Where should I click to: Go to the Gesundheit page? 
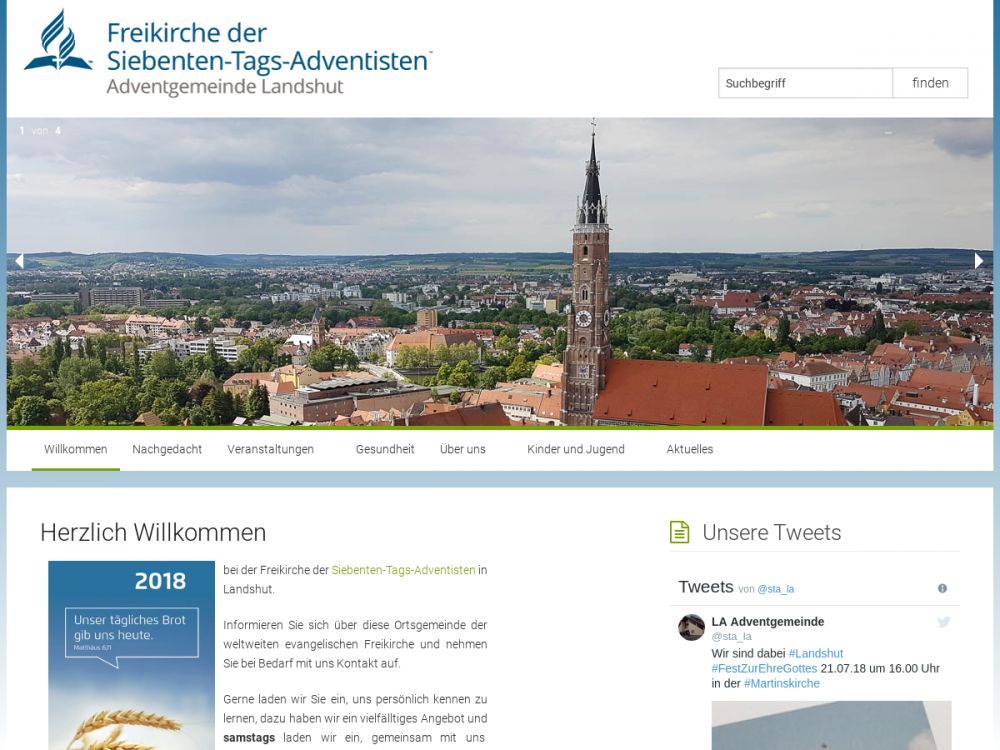pos(385,449)
